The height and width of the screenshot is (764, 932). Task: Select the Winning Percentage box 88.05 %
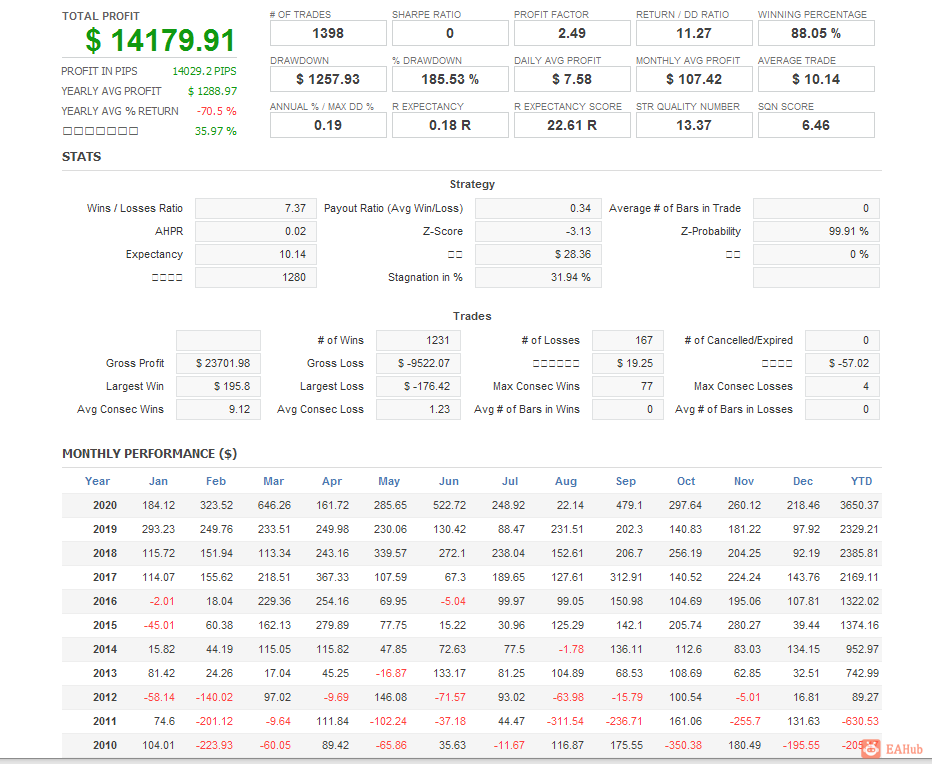tap(816, 33)
